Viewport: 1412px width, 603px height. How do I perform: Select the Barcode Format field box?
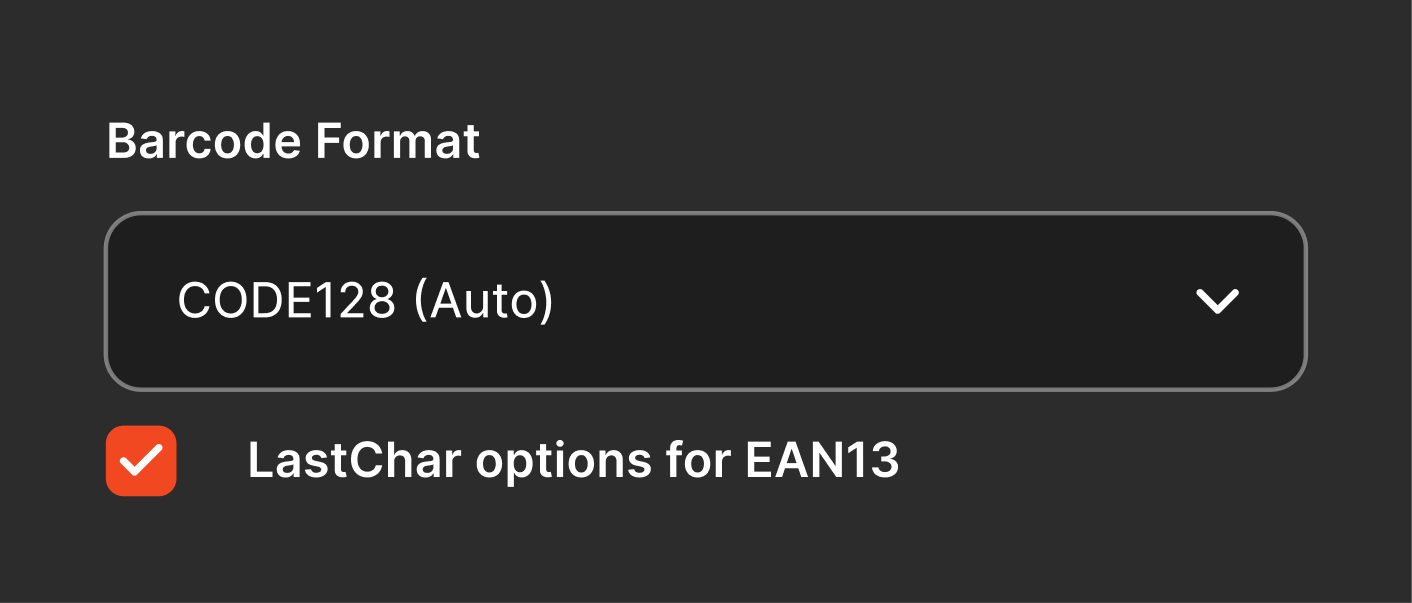(x=705, y=301)
